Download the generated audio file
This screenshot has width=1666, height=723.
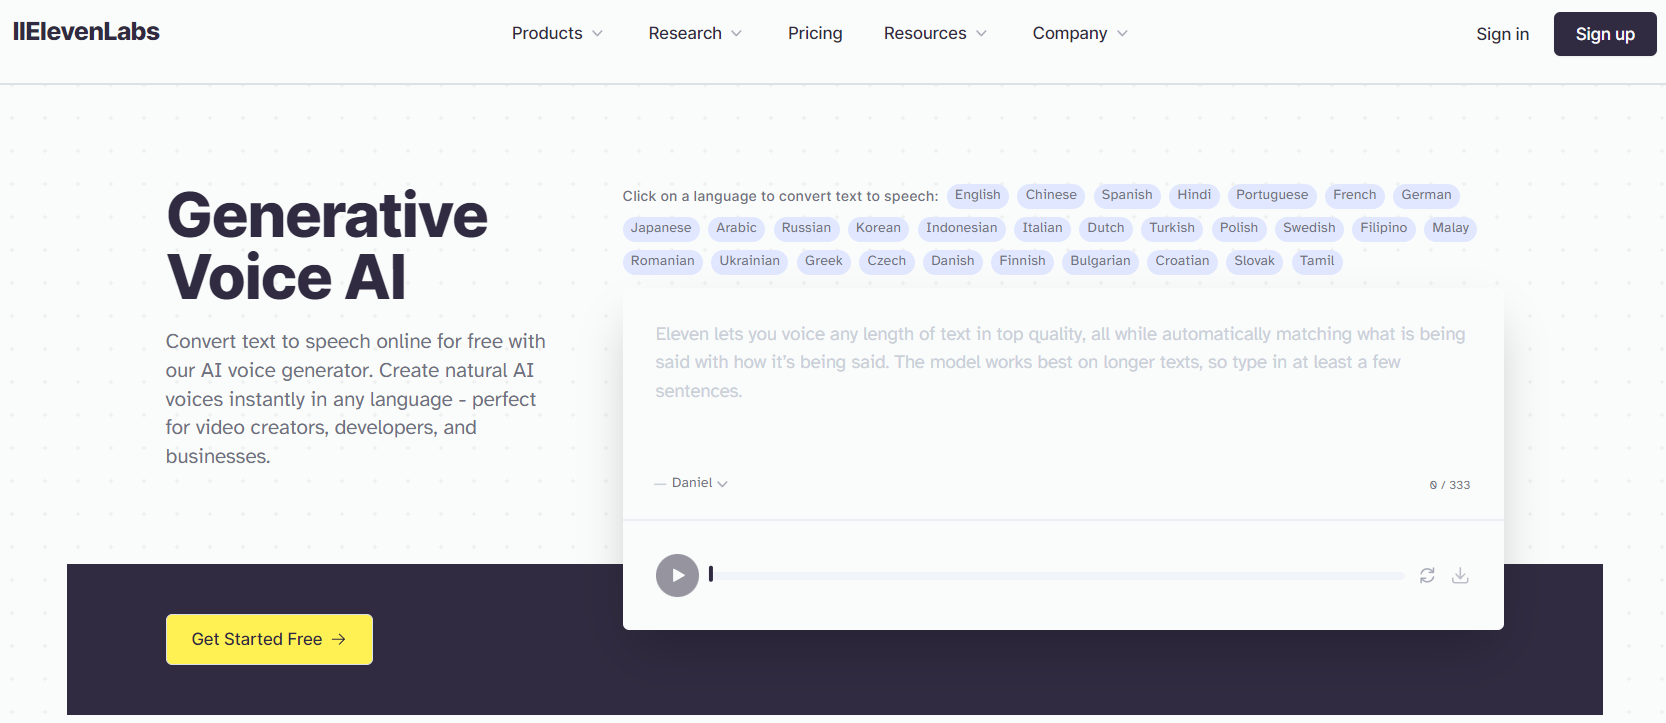point(1461,575)
